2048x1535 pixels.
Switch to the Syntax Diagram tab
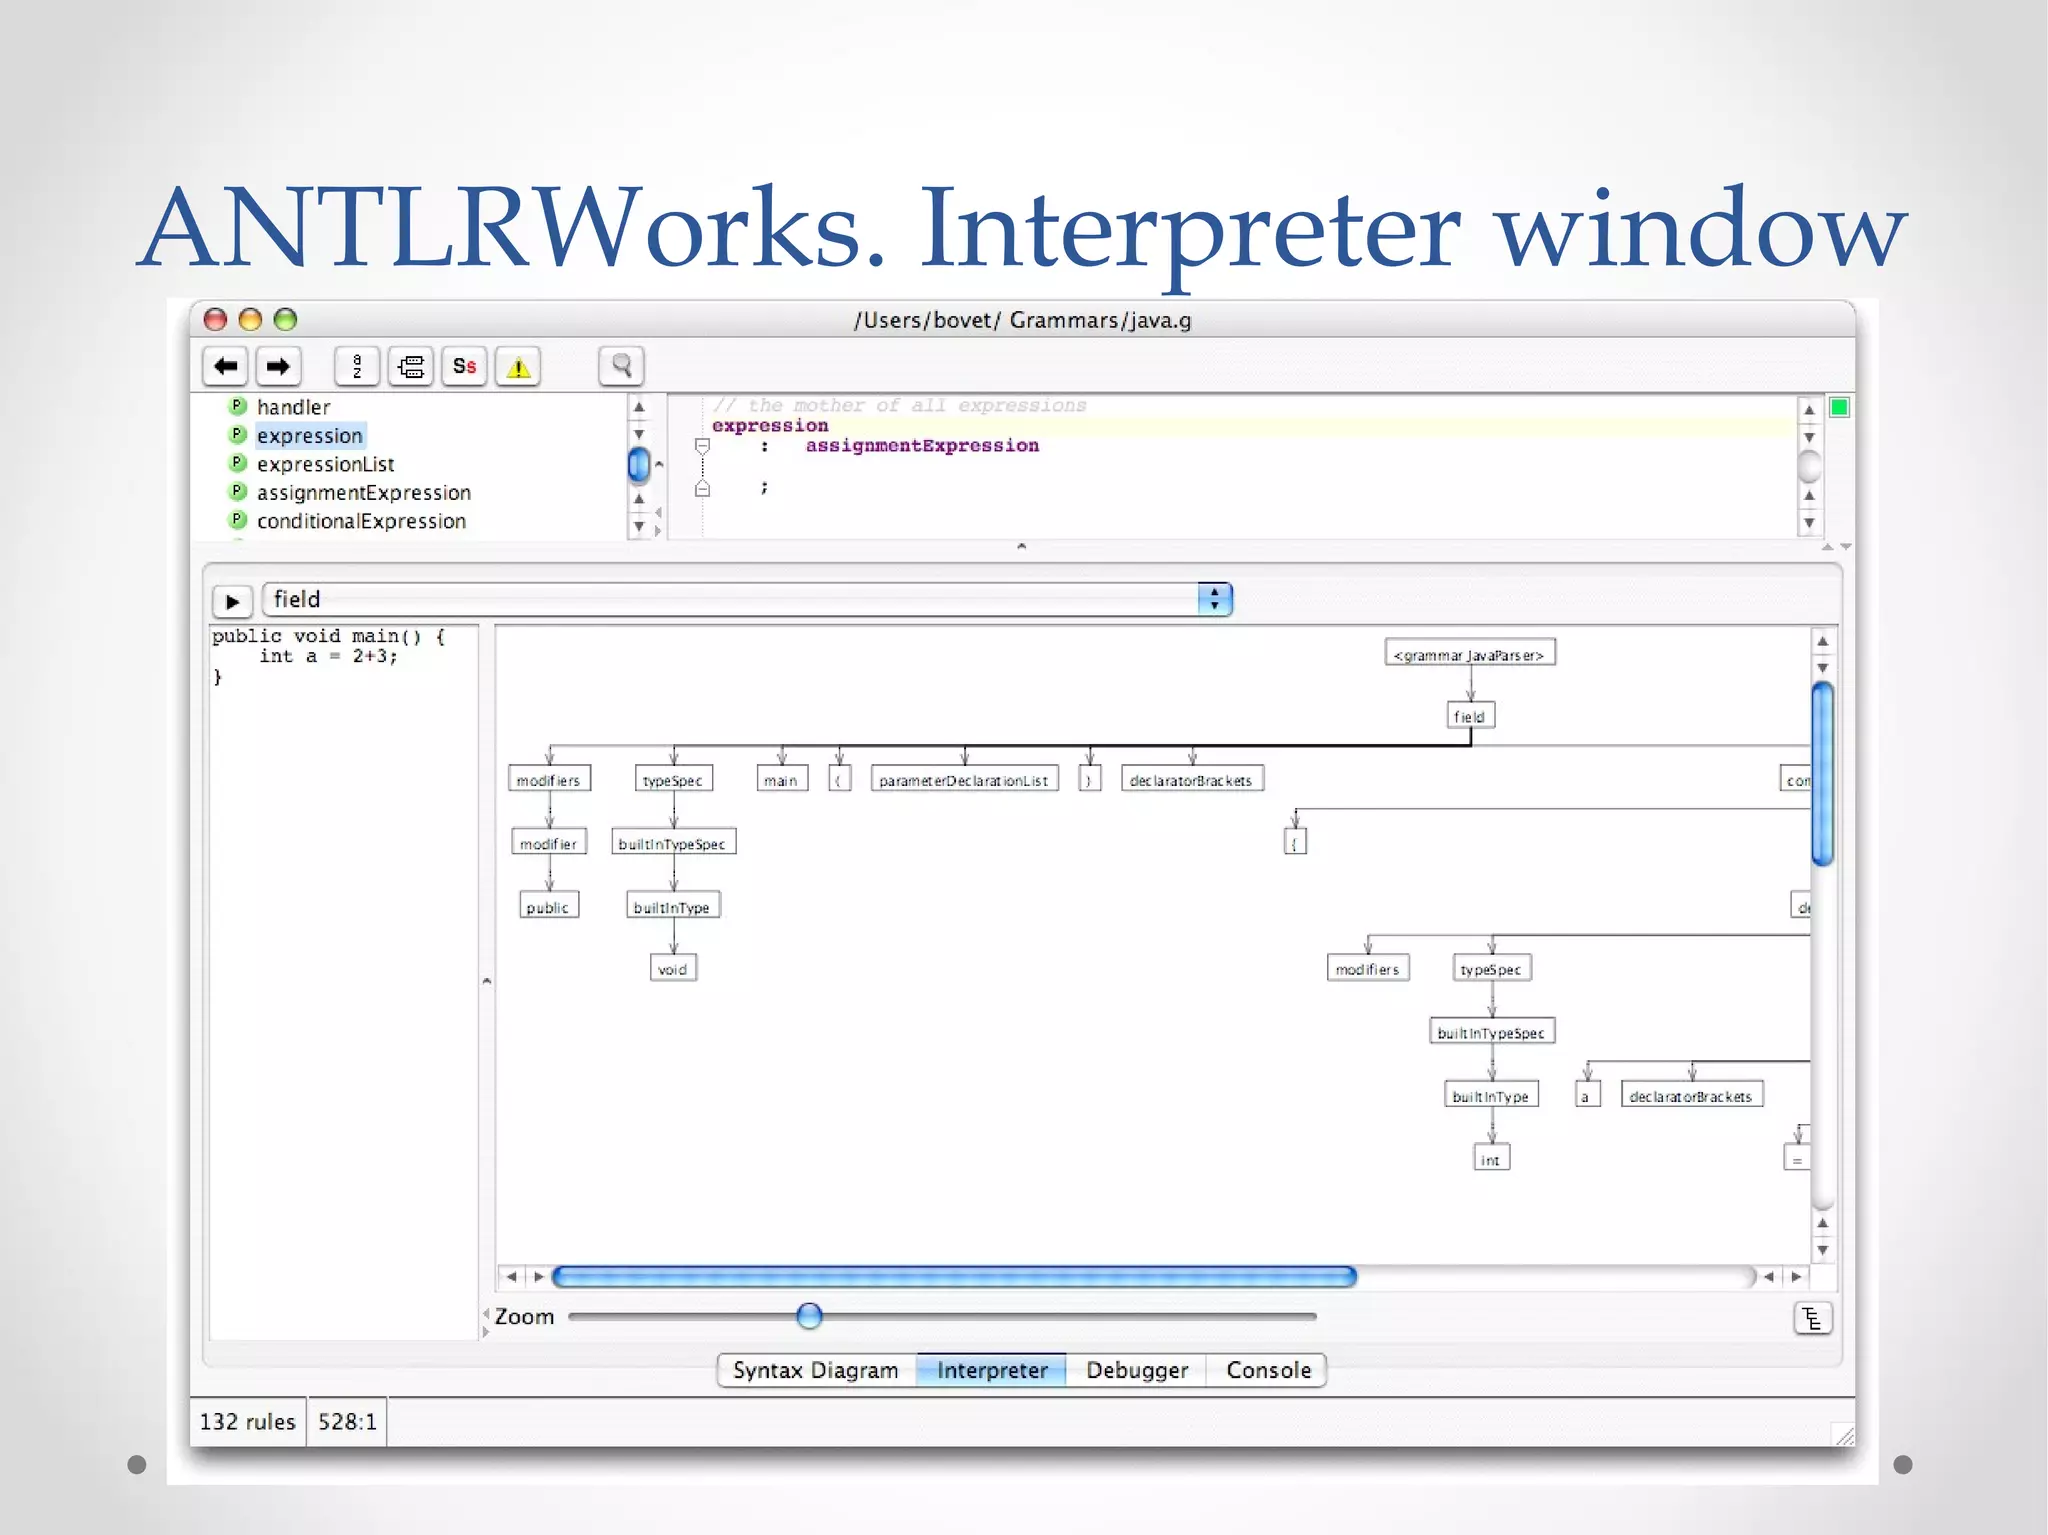point(816,1370)
